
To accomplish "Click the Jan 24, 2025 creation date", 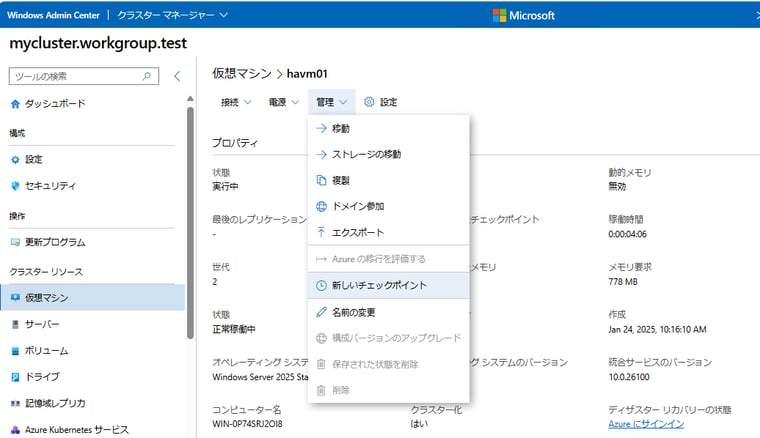I will (657, 329).
